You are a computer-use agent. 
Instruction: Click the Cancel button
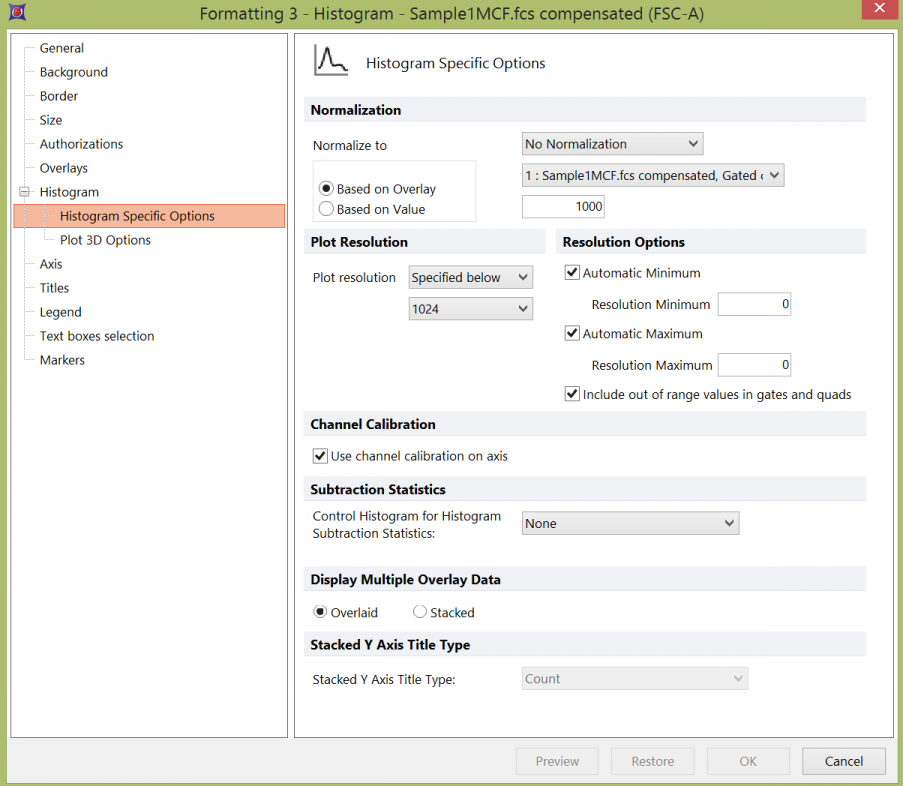843,761
